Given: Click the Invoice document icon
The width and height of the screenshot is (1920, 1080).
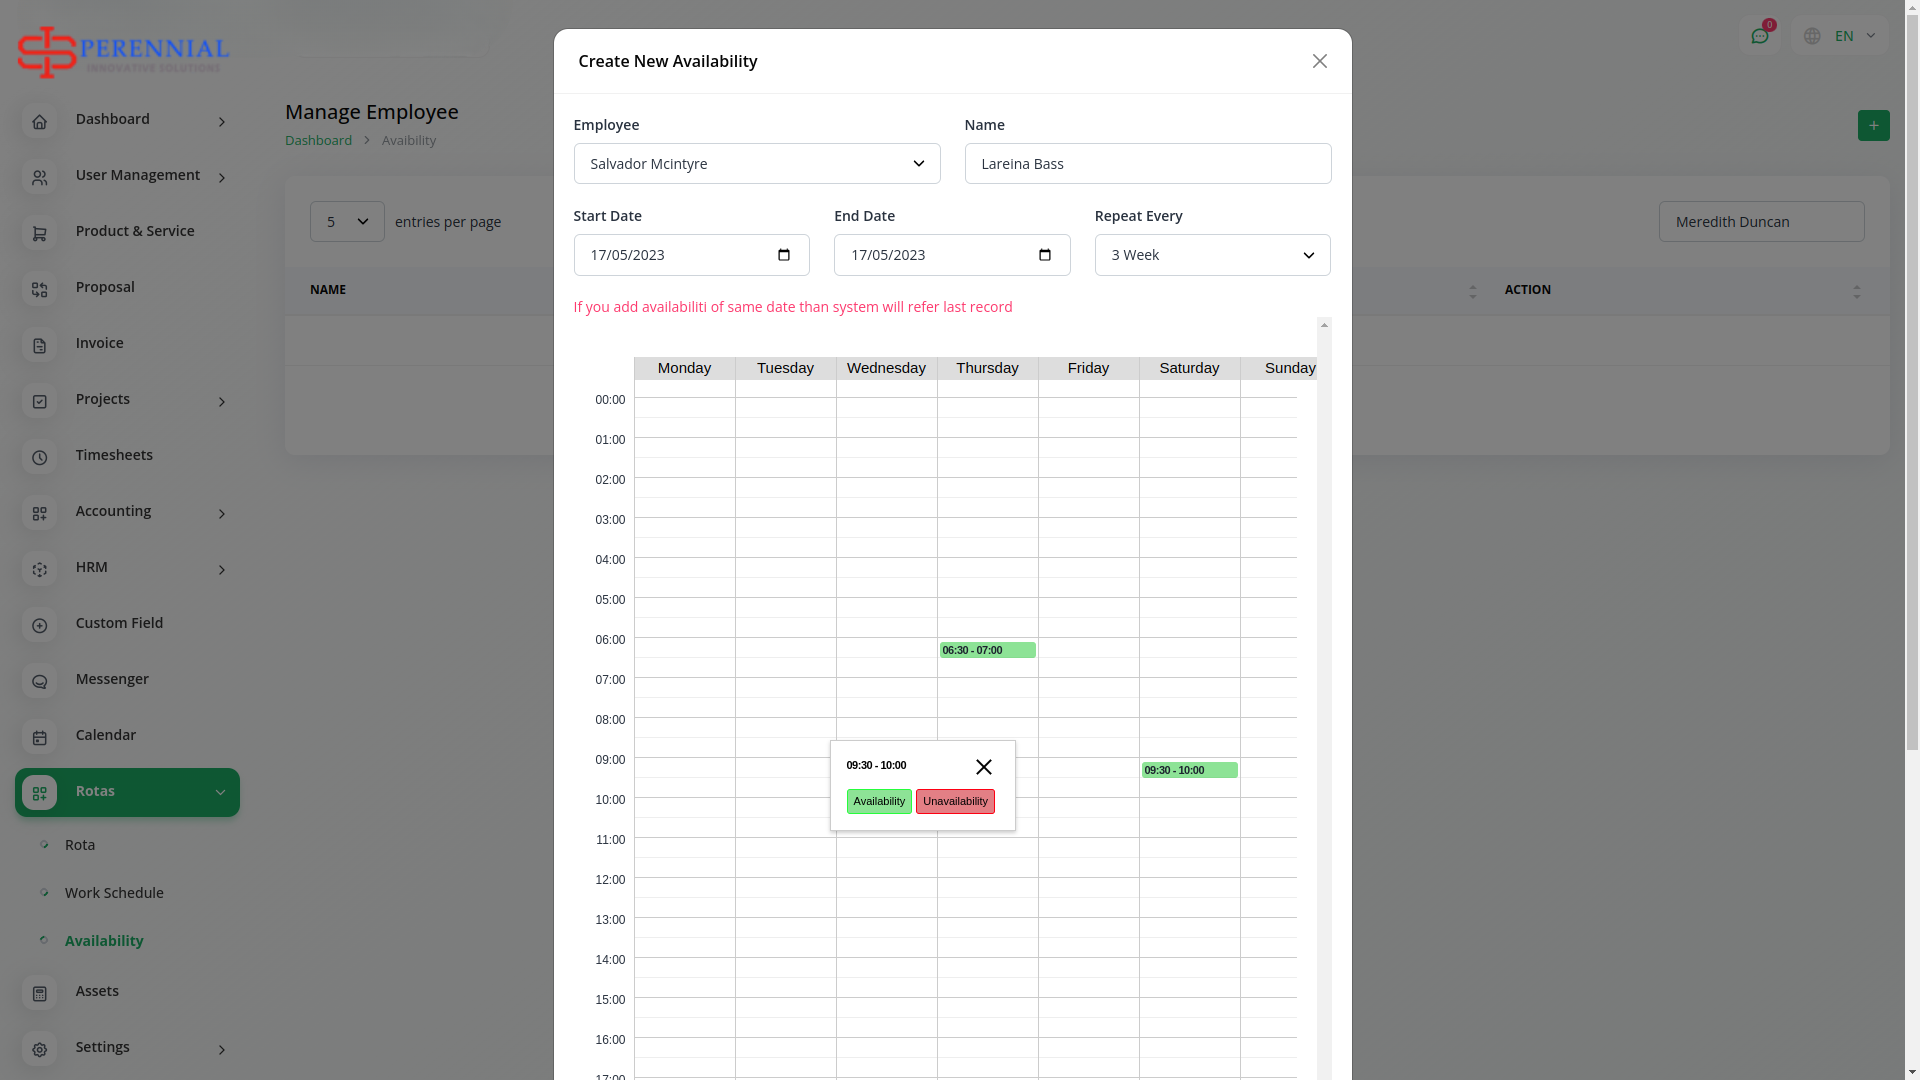Looking at the screenshot, I should [40, 345].
